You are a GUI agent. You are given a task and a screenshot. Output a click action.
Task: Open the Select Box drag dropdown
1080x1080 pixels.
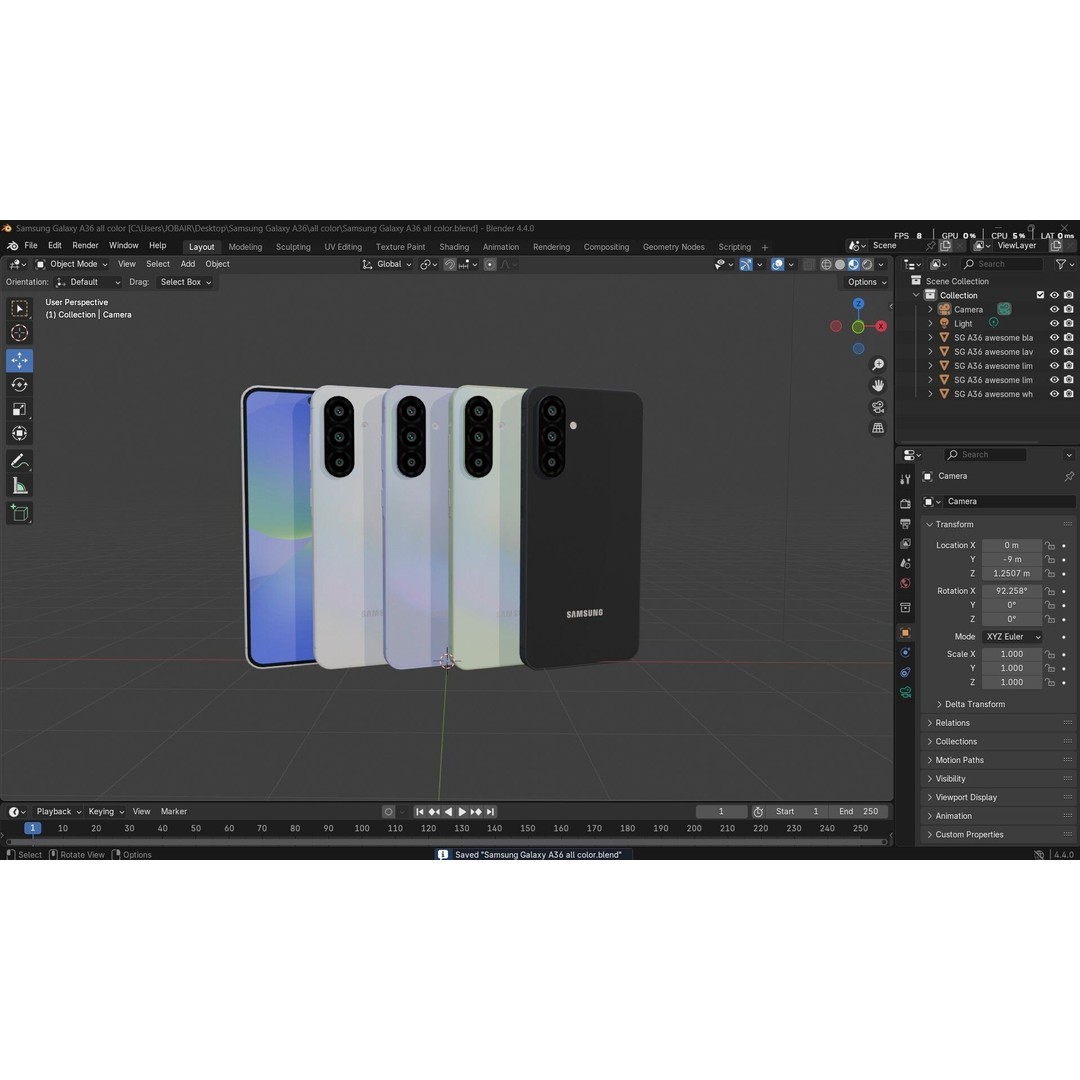(x=185, y=282)
